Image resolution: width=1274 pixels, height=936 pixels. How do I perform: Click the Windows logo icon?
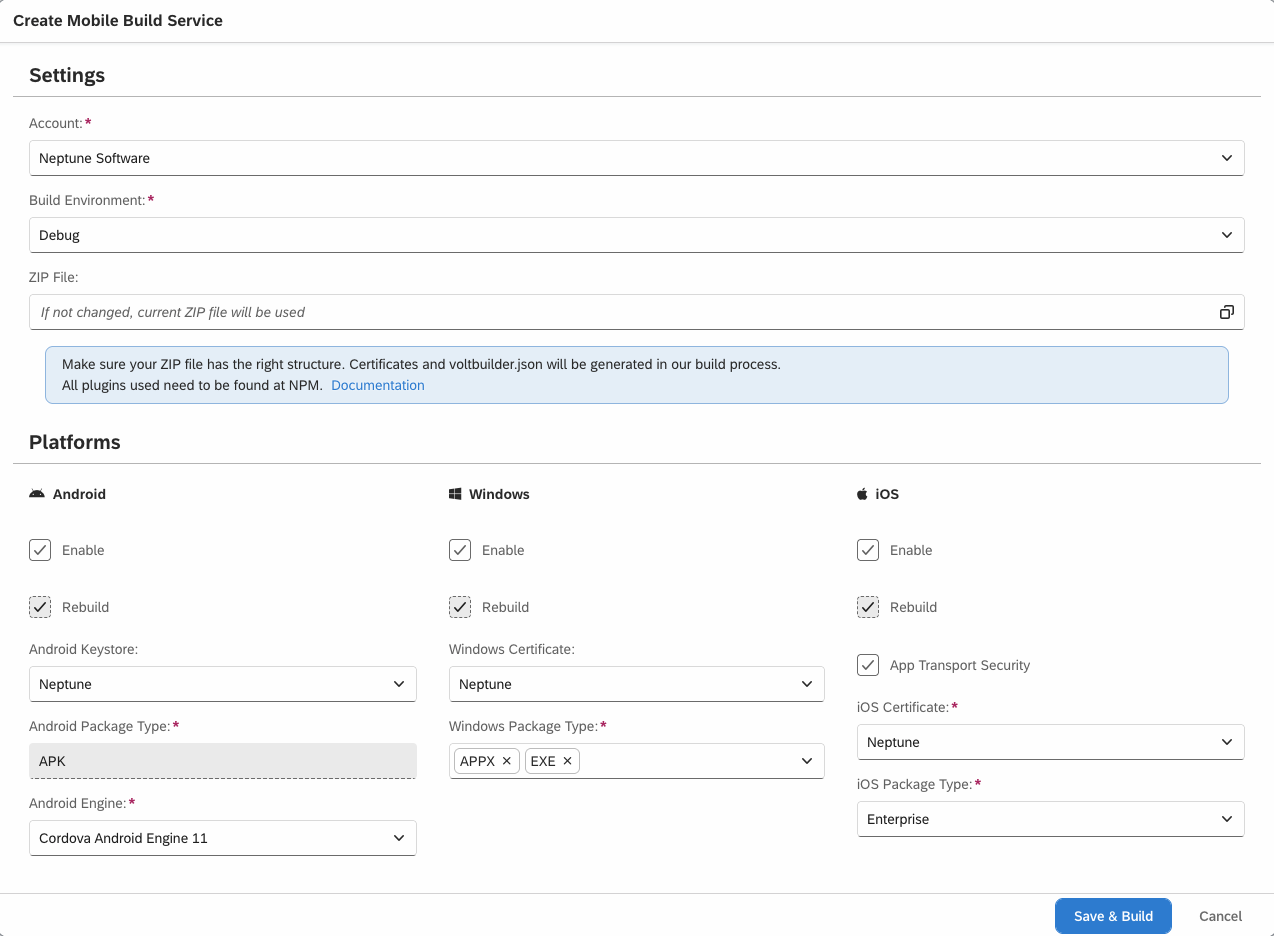coord(455,494)
